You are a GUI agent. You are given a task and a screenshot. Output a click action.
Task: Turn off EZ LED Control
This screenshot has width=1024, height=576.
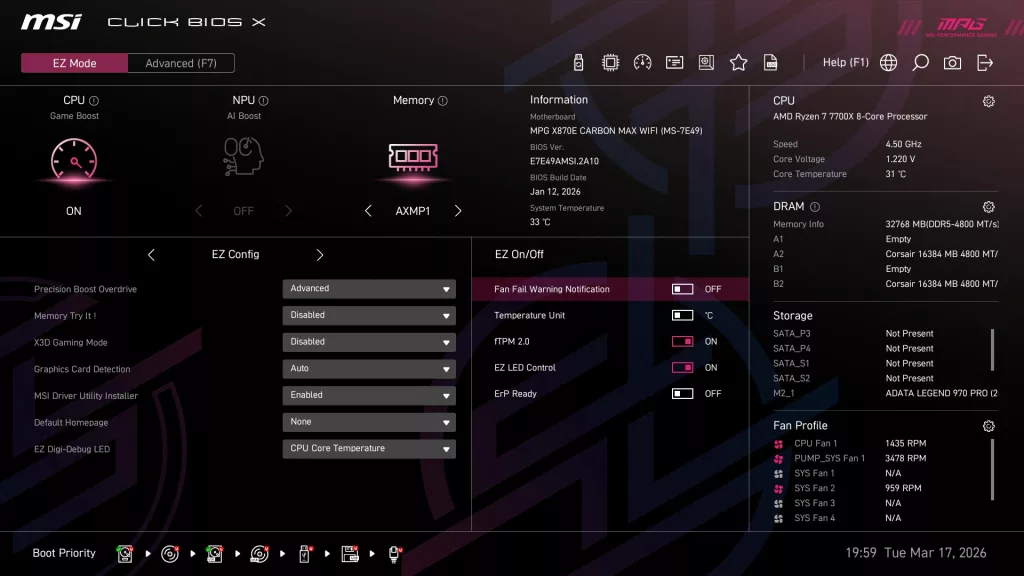(x=684, y=367)
